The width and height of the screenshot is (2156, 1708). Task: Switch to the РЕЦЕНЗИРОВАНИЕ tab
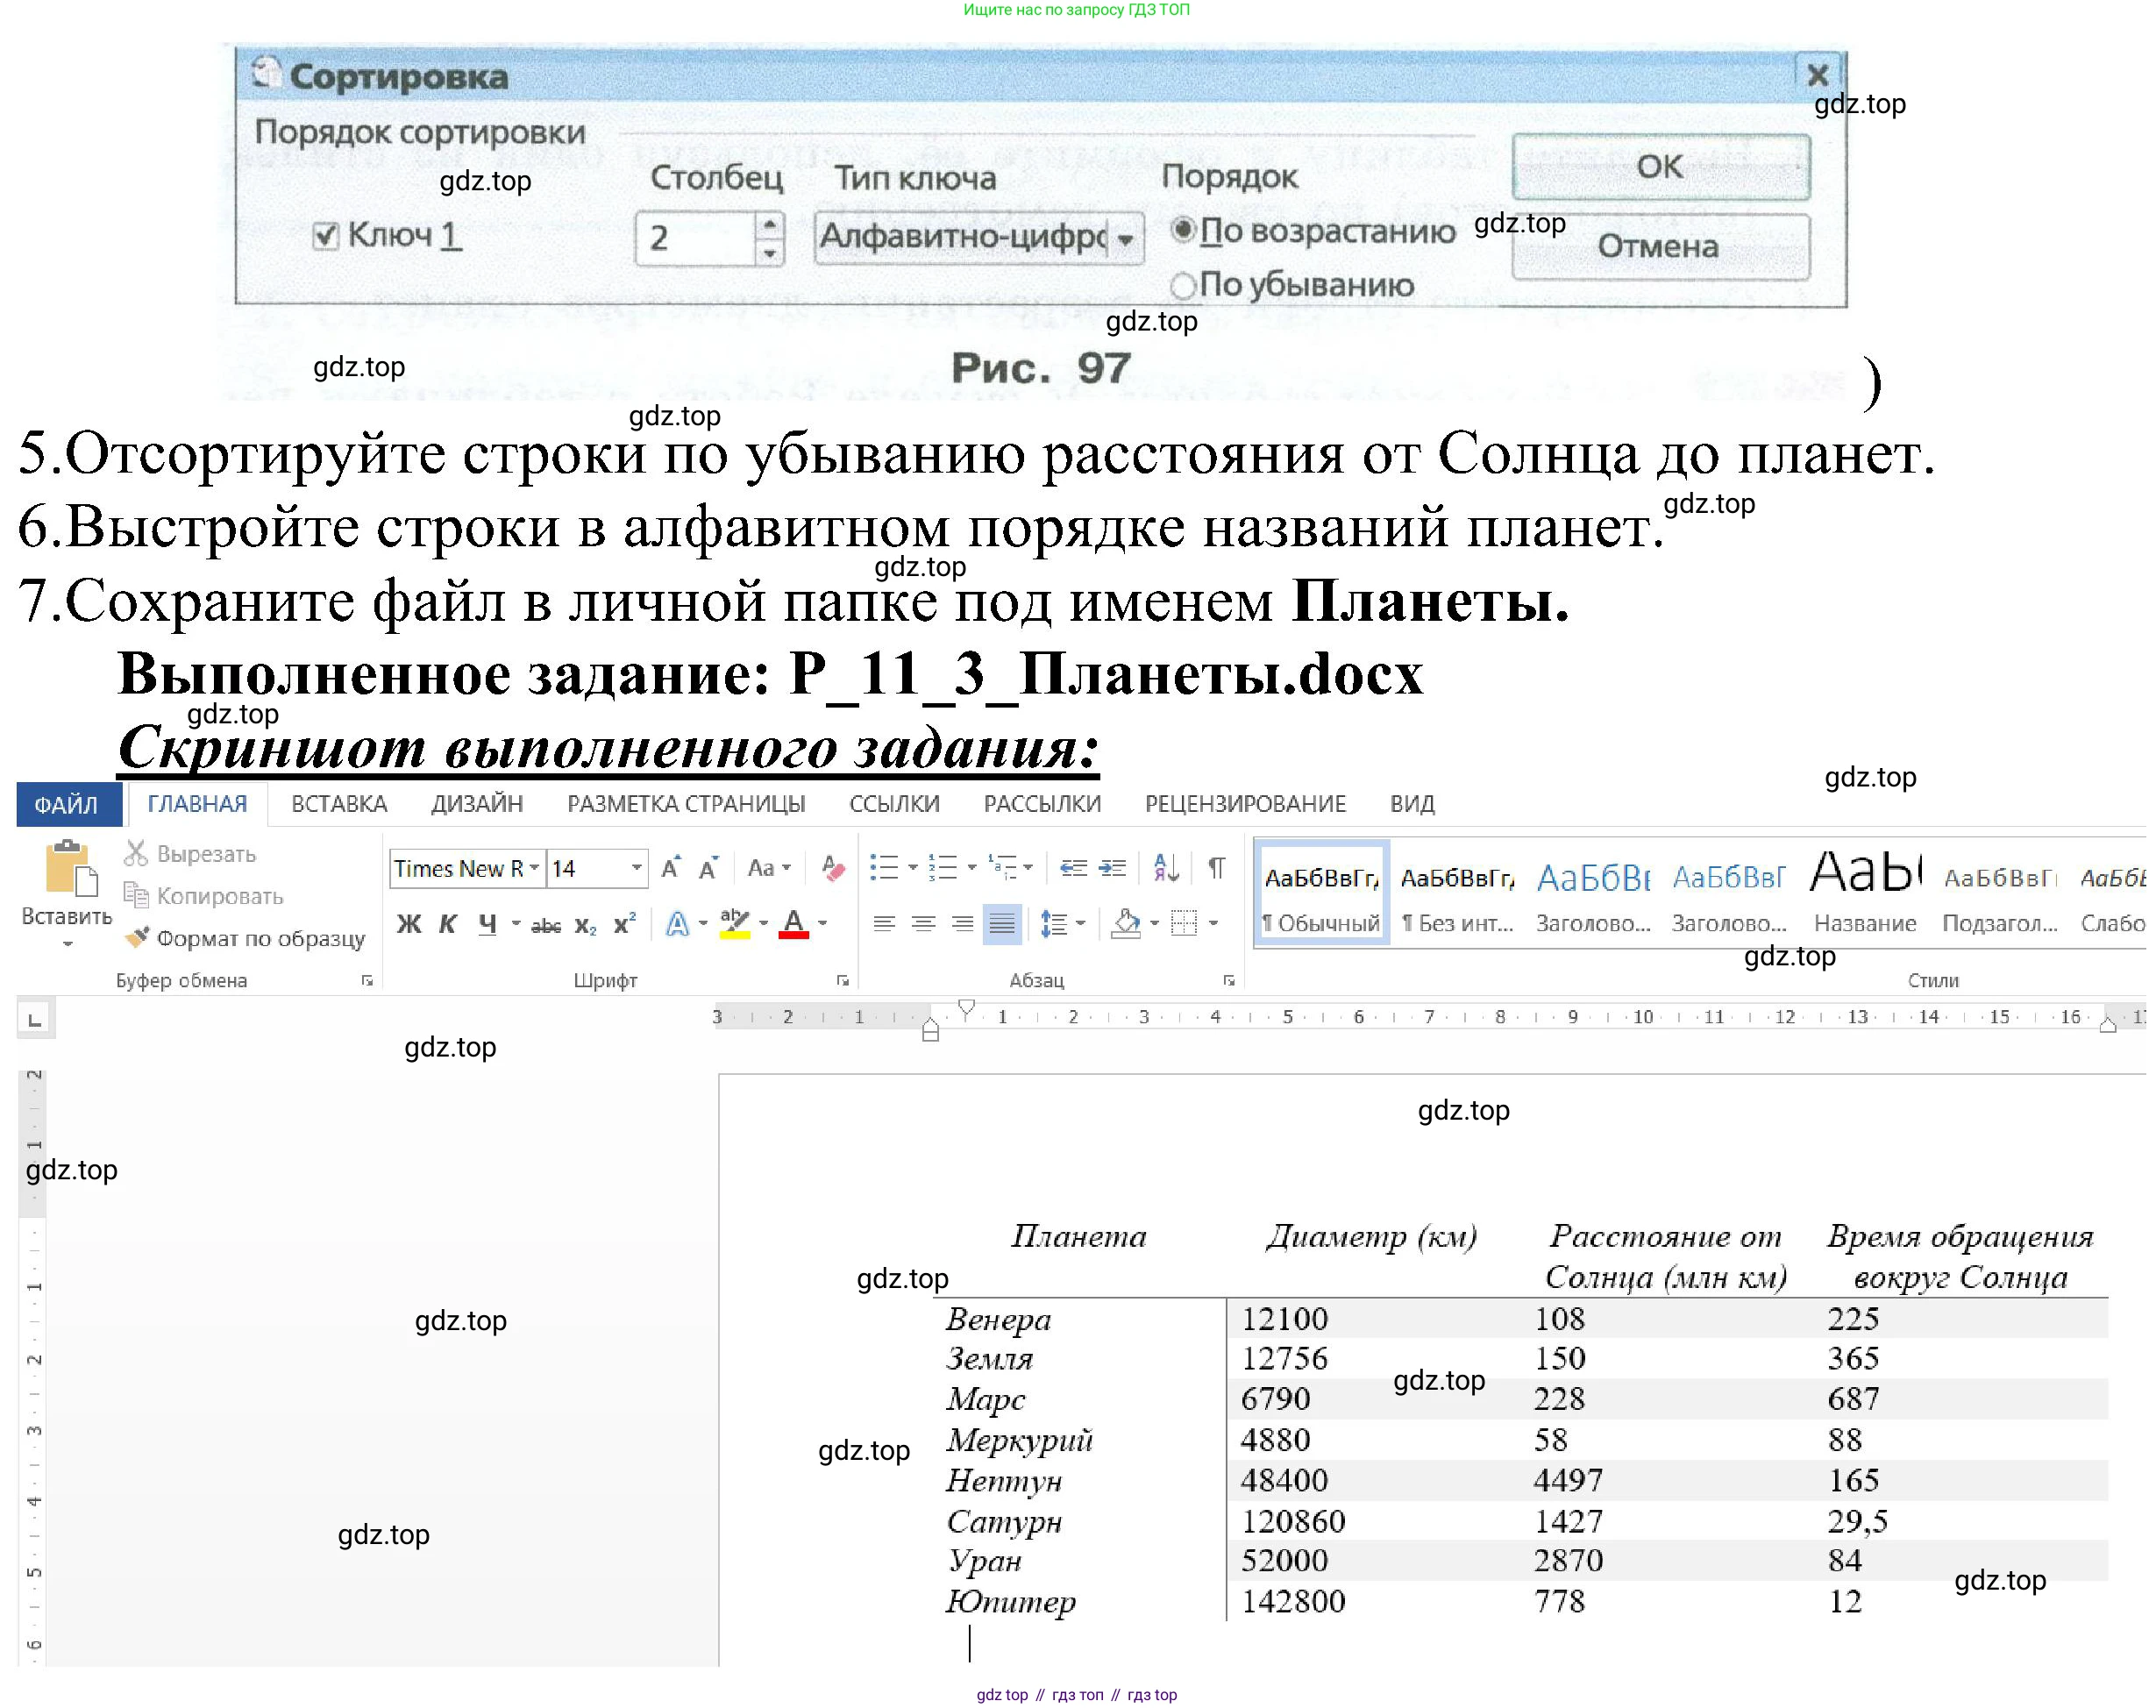(x=1248, y=805)
